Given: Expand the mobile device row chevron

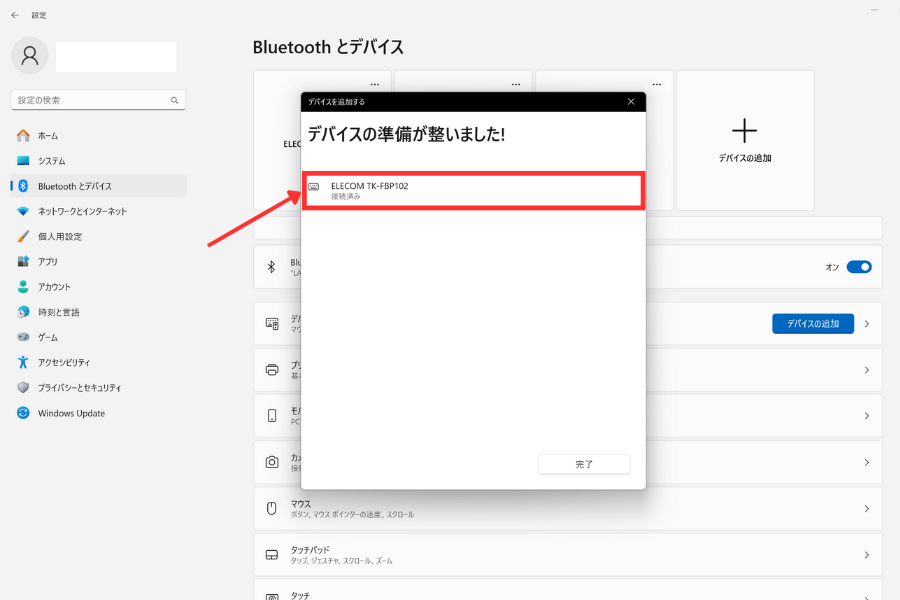Looking at the screenshot, I should 867,416.
